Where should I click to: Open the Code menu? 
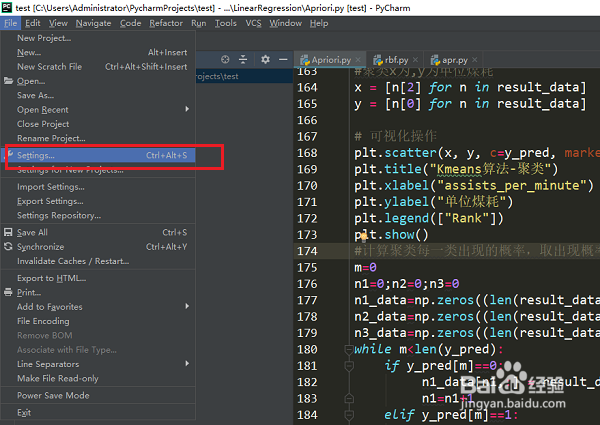click(130, 23)
